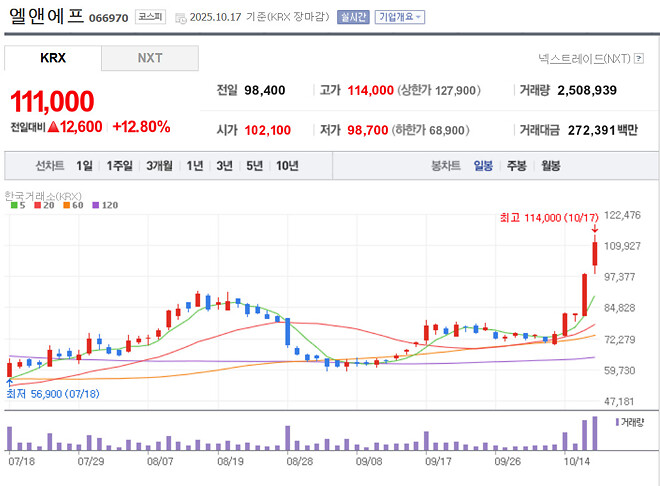Click the NXT help question mark icon

point(639,58)
